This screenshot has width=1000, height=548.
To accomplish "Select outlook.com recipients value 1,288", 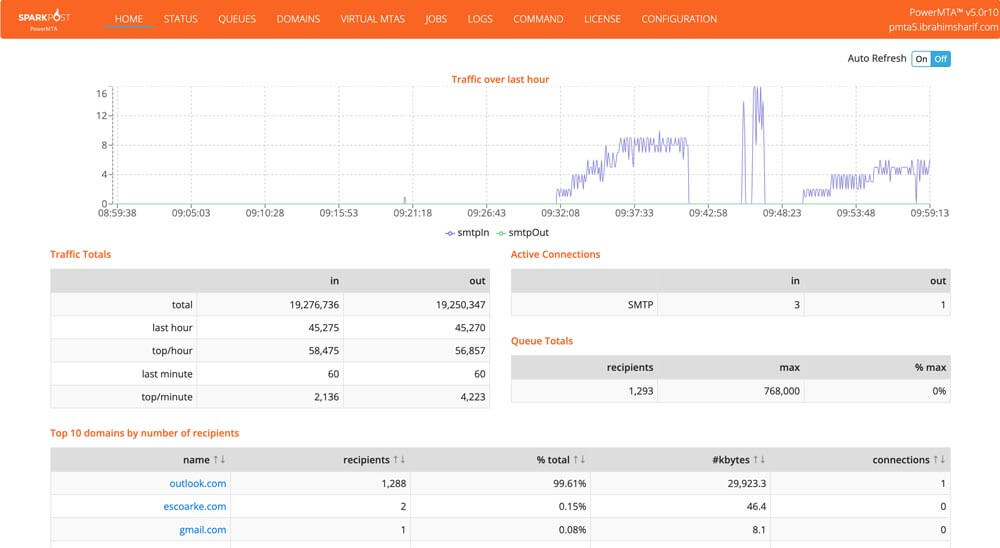I will (393, 484).
